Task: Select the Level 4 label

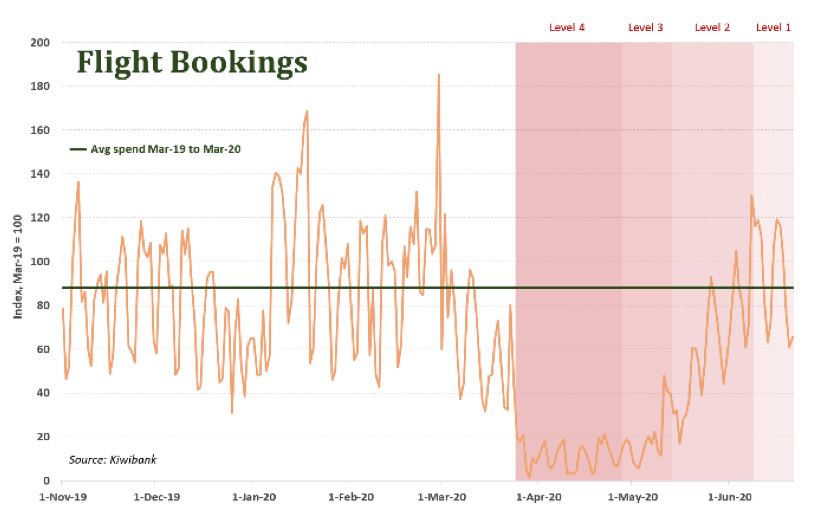Action: click(567, 27)
